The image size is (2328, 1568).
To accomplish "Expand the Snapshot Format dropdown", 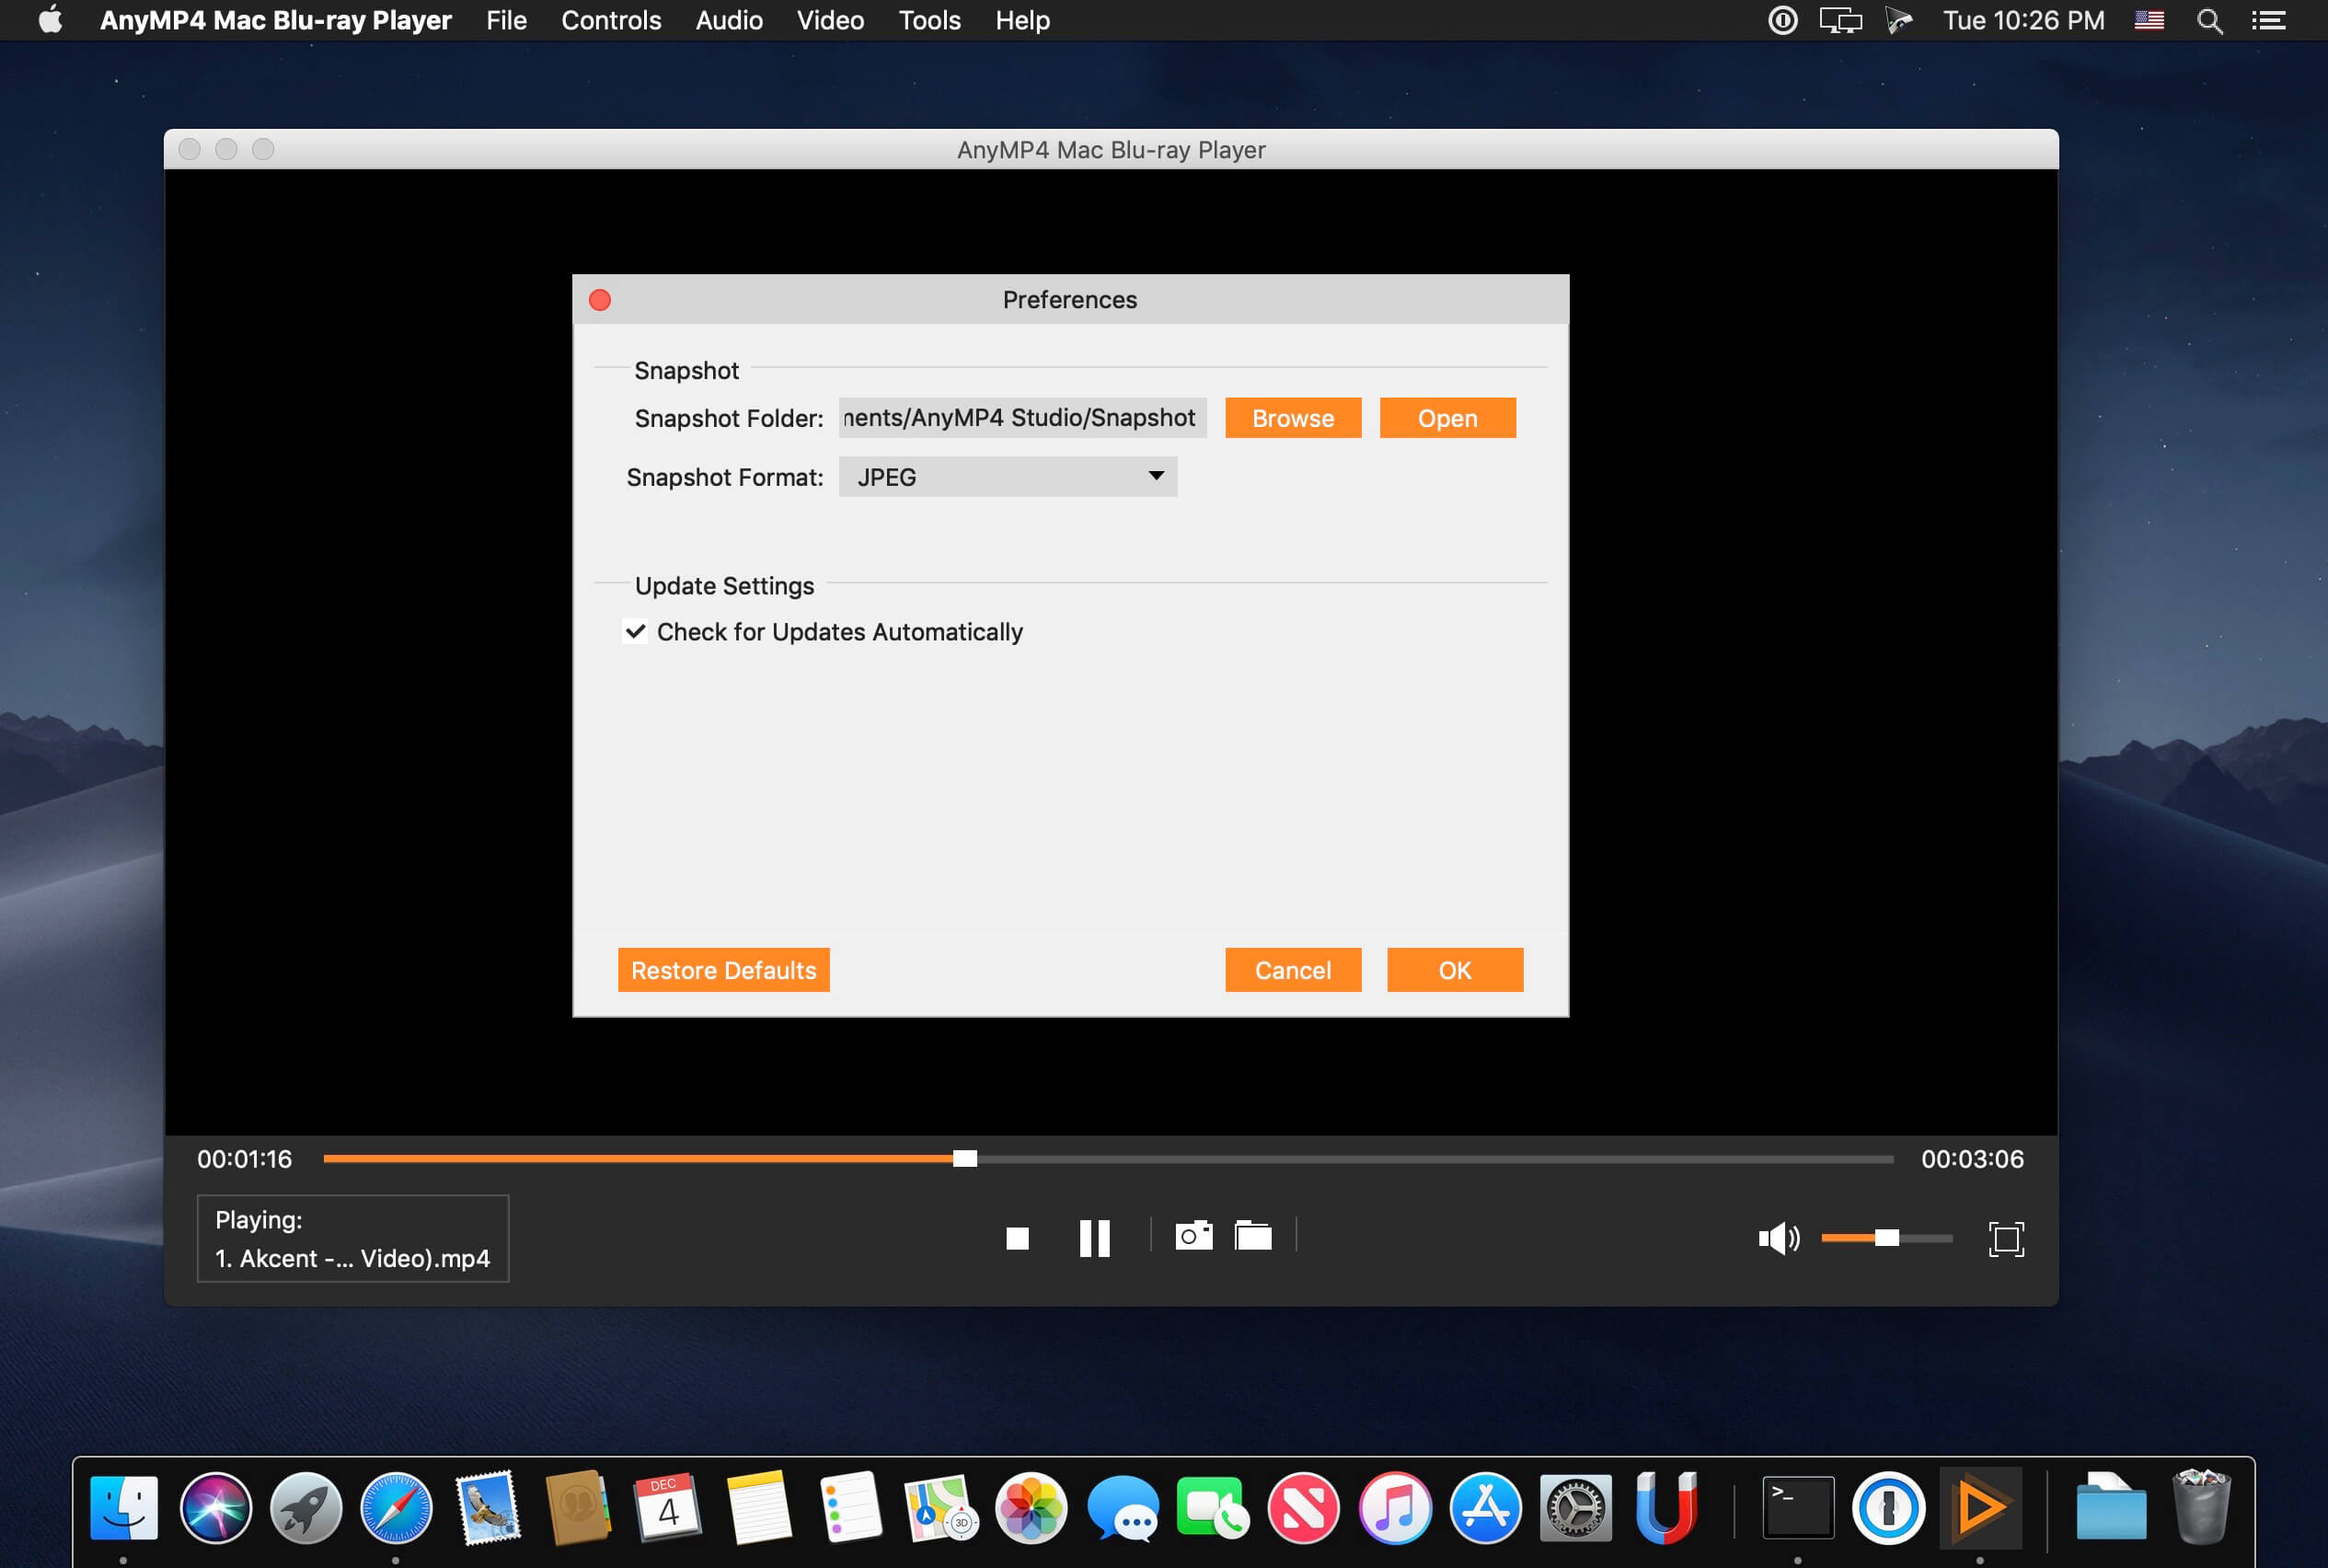I will tap(1007, 477).
